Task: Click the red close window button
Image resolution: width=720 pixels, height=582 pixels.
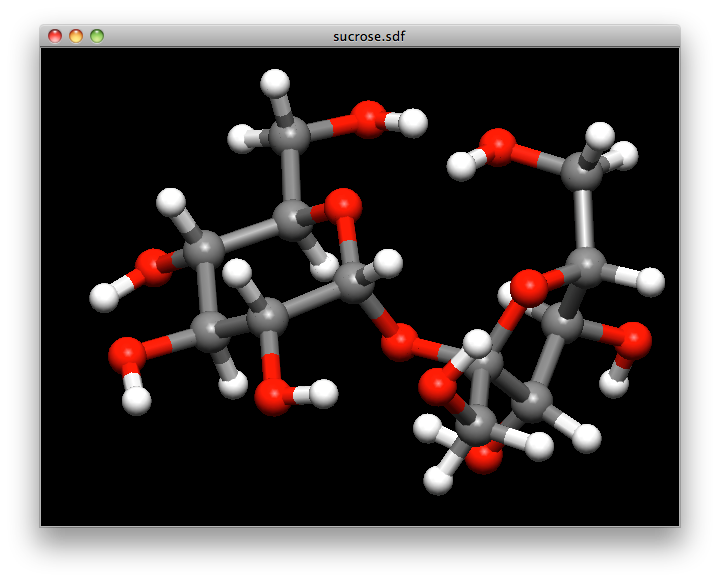Action: 55,36
